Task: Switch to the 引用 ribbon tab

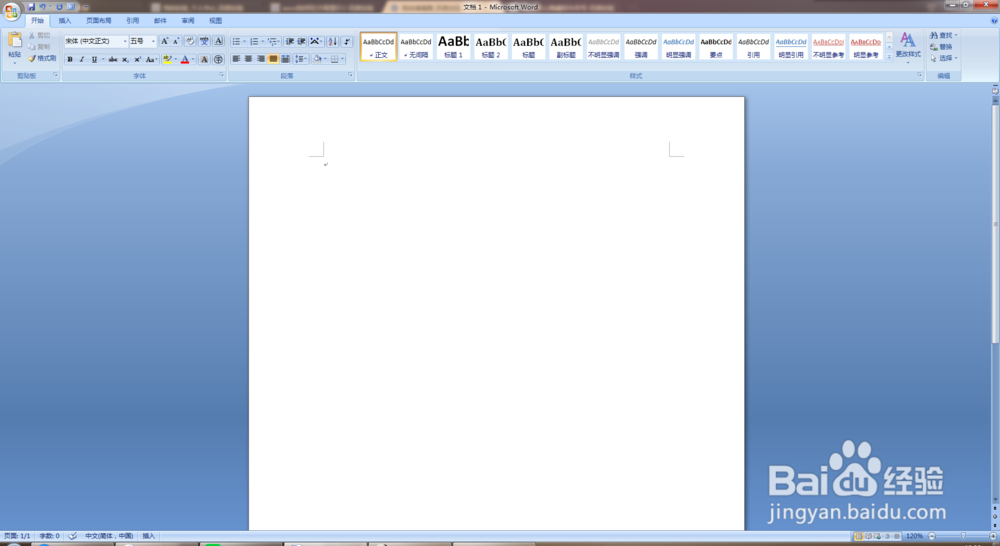Action: (x=133, y=20)
